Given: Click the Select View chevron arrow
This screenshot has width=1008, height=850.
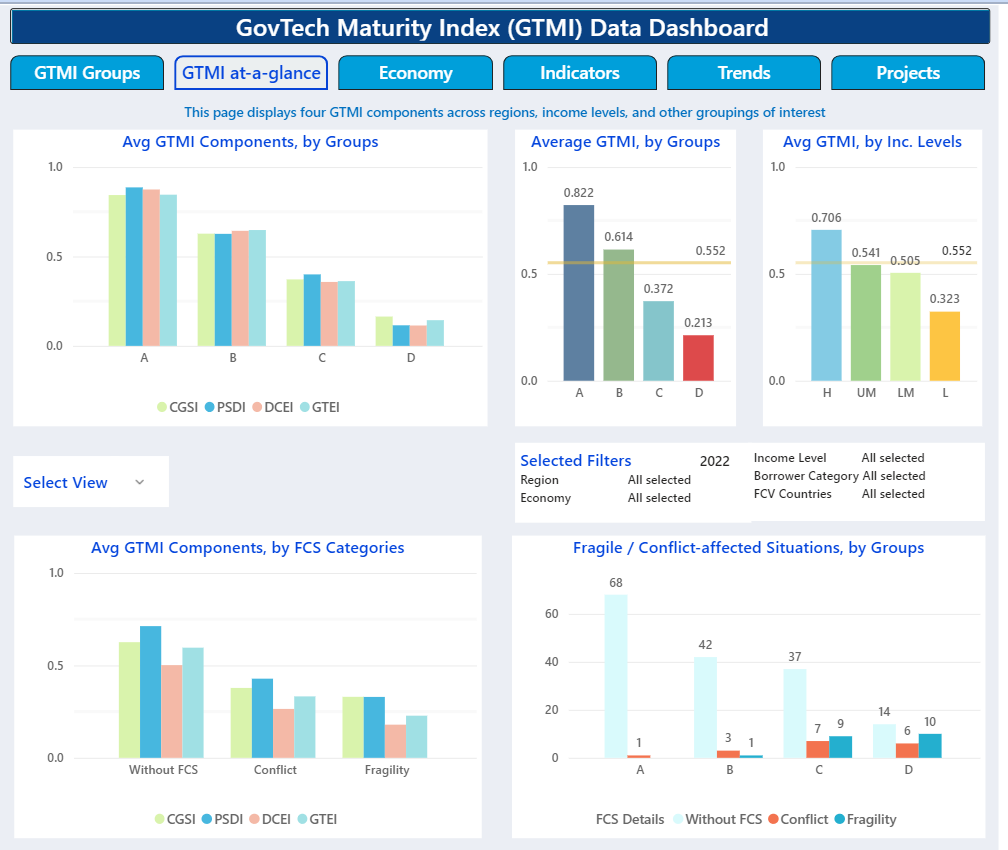Looking at the screenshot, I should 140,482.
